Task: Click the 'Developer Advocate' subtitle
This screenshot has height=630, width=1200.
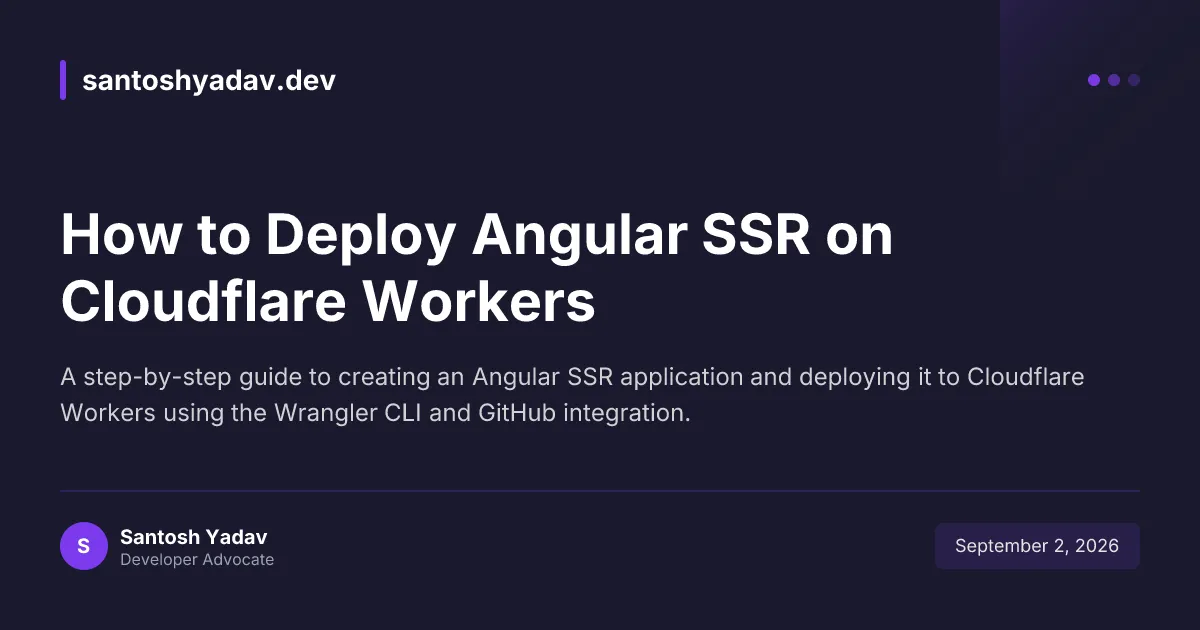Action: pos(197,560)
